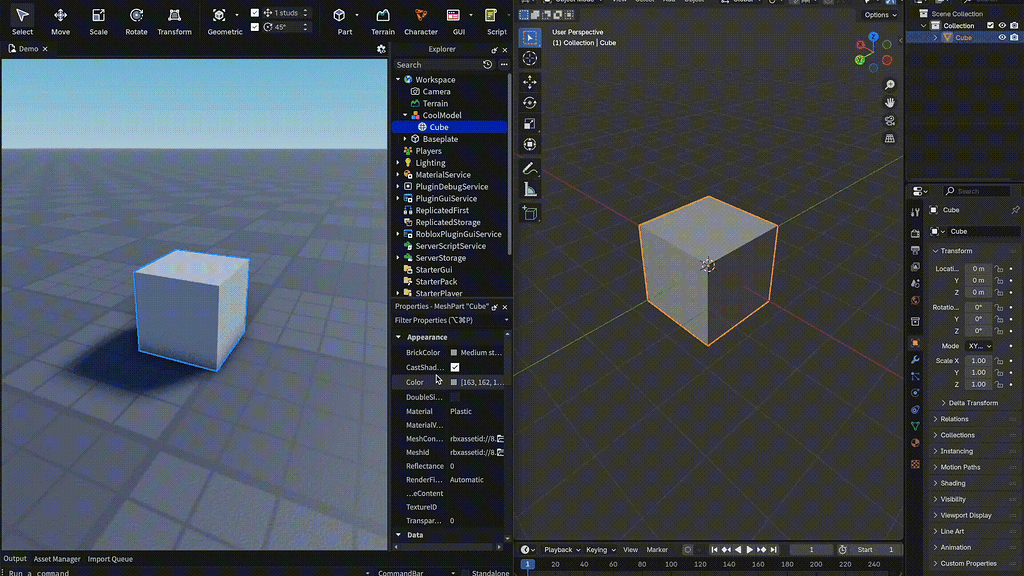Hide the Cube using its eye icon
This screenshot has height=576, width=1024.
(1002, 36)
